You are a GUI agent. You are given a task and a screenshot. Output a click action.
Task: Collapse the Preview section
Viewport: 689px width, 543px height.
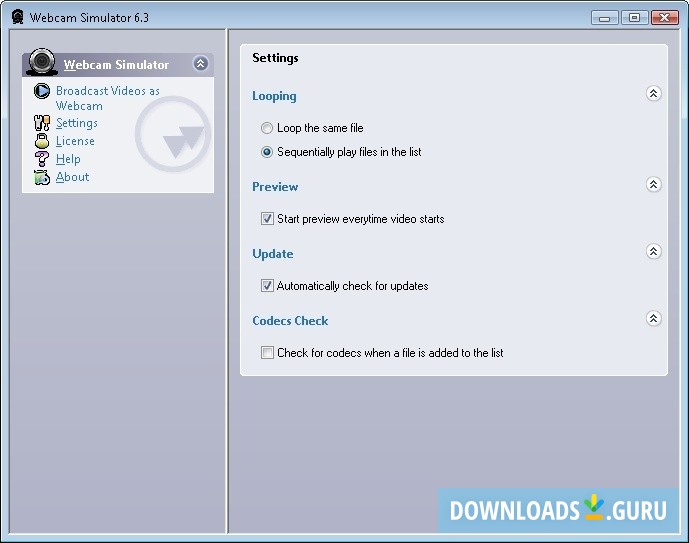click(x=653, y=185)
